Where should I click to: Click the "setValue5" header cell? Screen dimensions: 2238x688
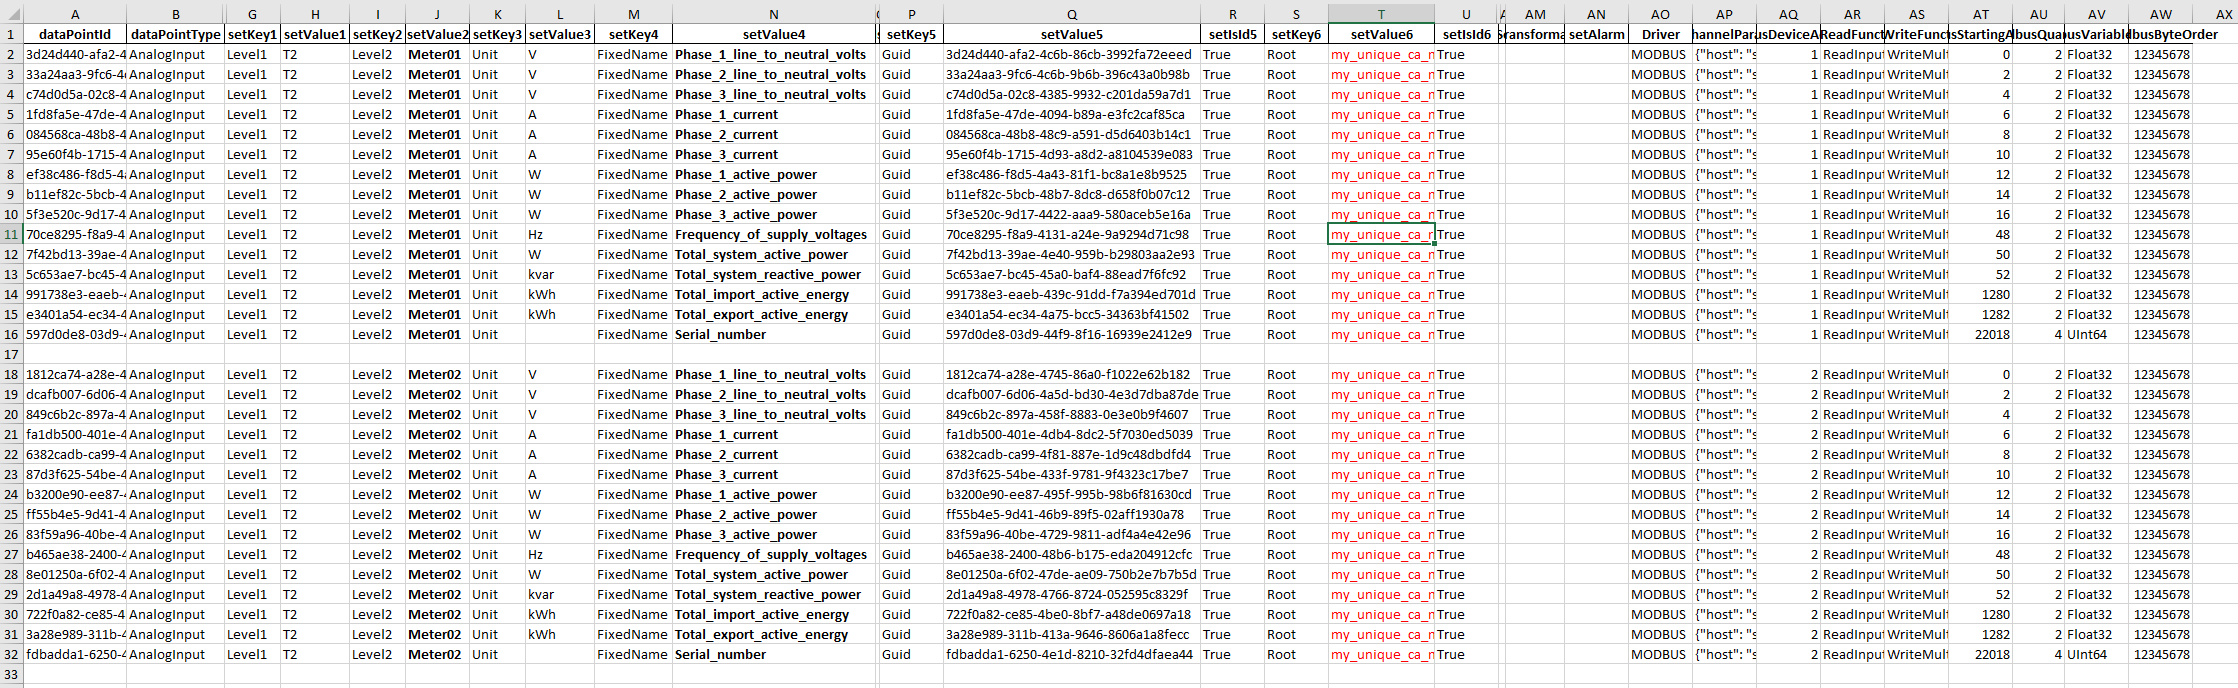(1072, 34)
